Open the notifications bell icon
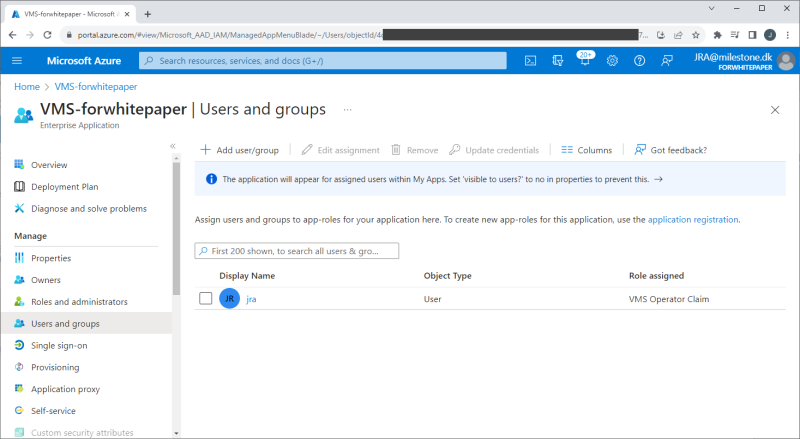Screen dimensions: 800x439 click(x=584, y=61)
